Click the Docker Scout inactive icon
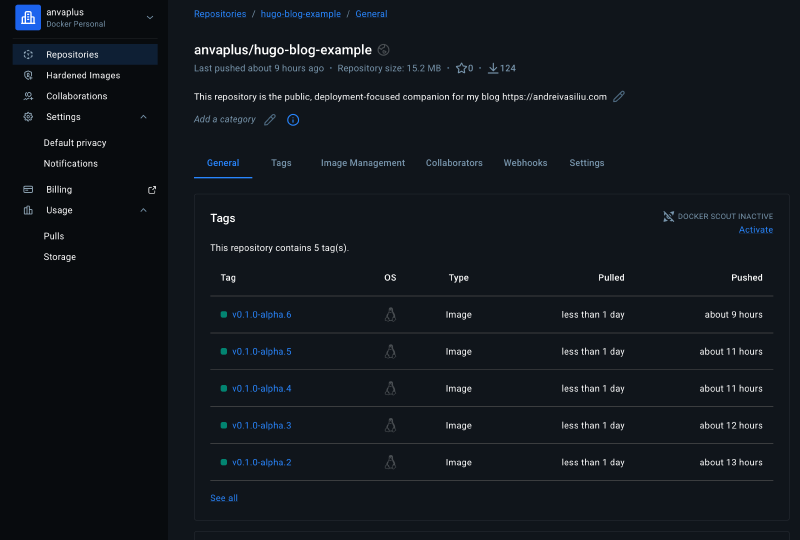The width and height of the screenshot is (800, 540). coord(668,216)
